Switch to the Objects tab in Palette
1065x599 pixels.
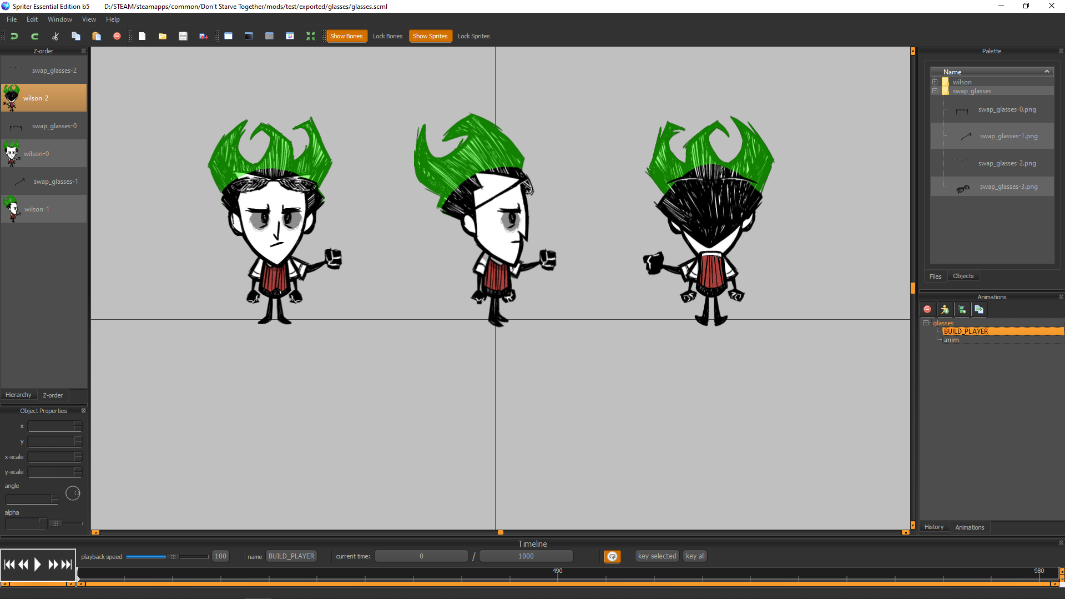point(963,276)
